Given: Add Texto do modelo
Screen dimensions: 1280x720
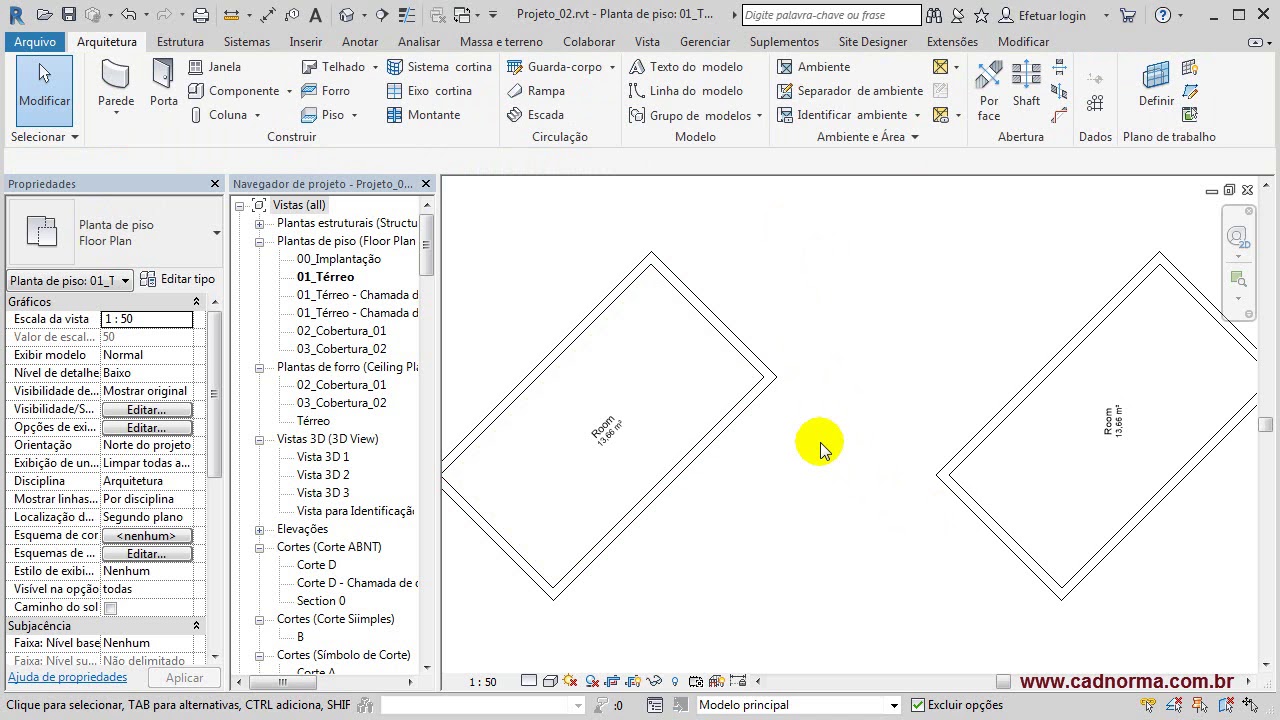Looking at the screenshot, I should (x=686, y=67).
